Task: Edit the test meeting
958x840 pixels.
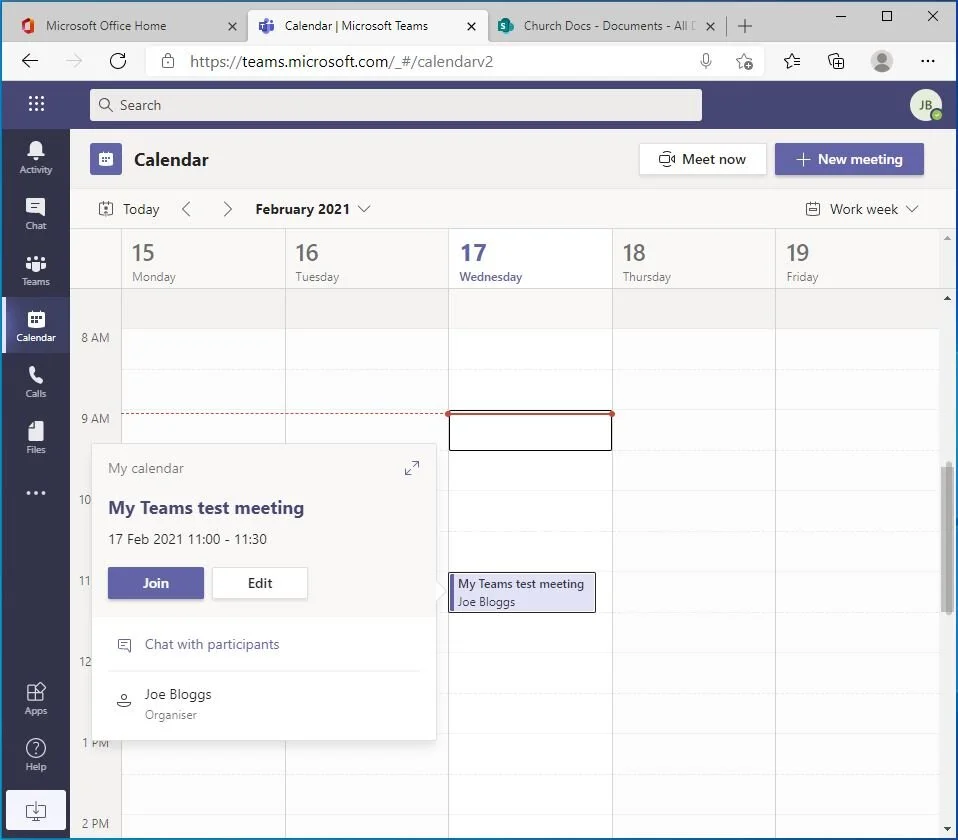Action: [x=260, y=583]
